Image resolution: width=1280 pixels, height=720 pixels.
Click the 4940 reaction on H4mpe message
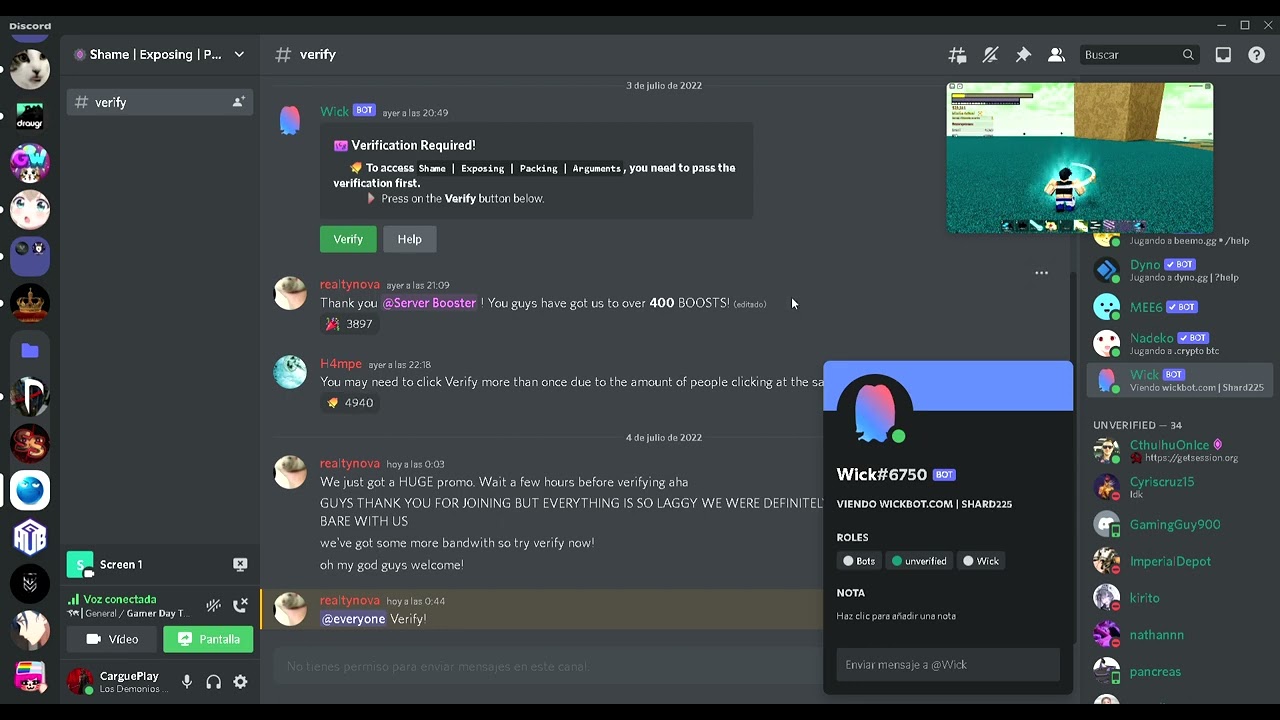(349, 403)
